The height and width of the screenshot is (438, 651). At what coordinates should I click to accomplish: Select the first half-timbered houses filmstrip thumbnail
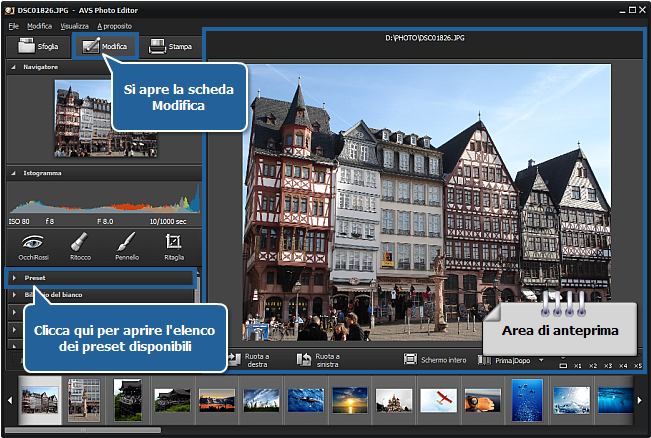pyautogui.click(x=40, y=400)
